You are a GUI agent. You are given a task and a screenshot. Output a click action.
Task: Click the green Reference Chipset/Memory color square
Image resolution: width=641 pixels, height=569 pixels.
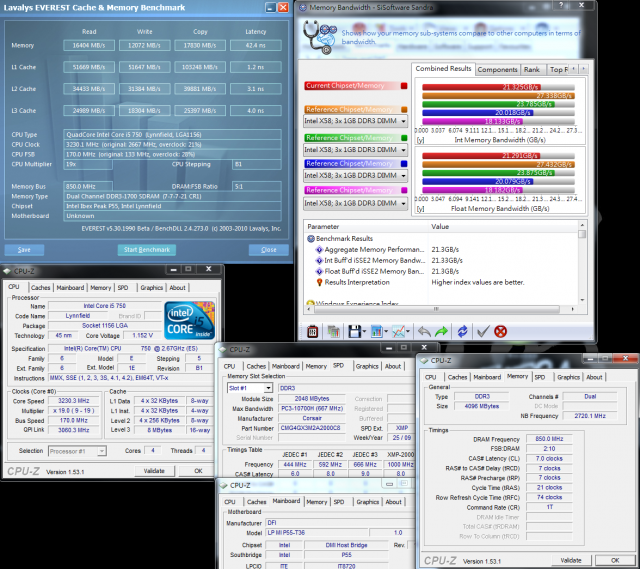(404, 138)
